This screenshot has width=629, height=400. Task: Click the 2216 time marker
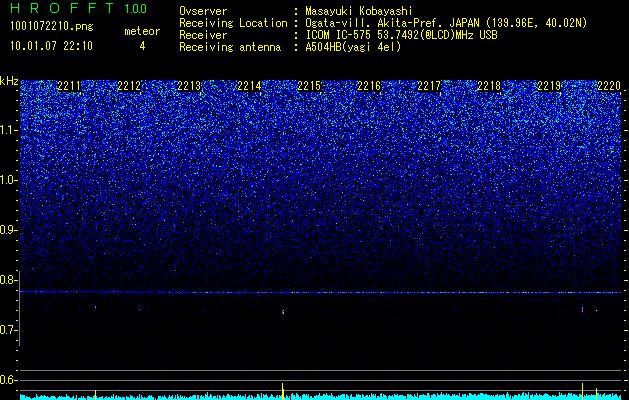[x=369, y=86]
